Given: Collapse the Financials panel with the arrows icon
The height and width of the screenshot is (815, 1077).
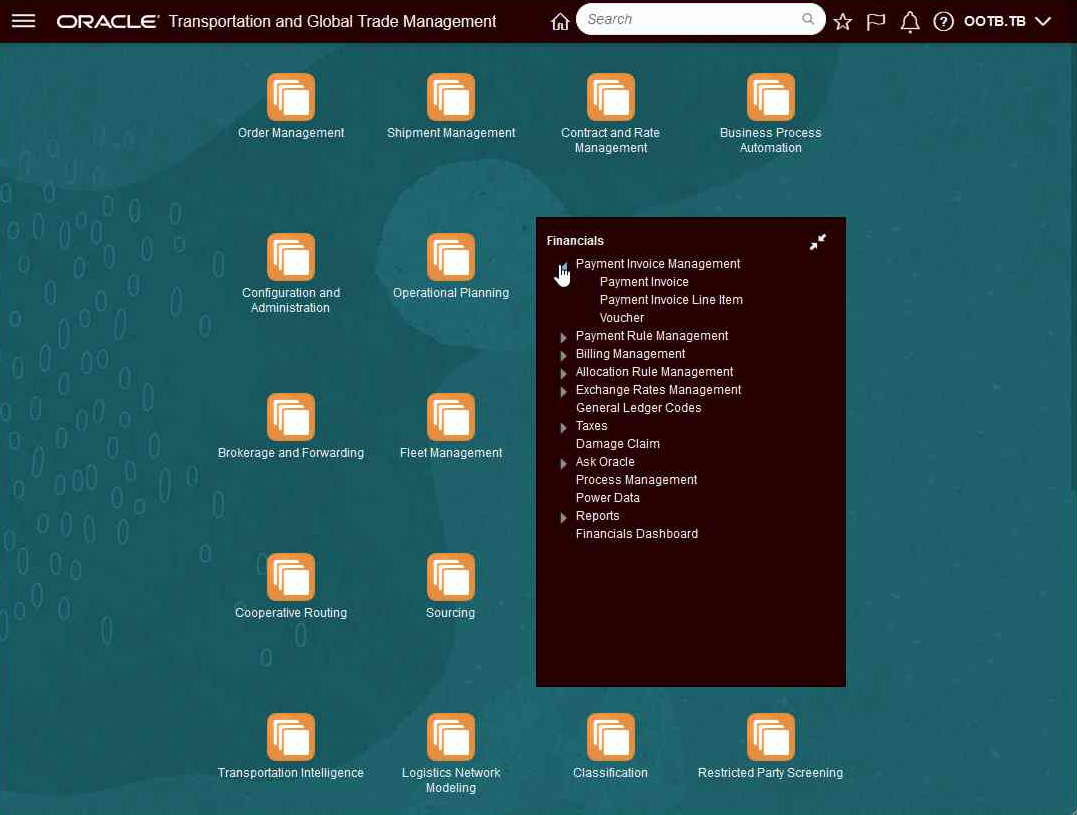Looking at the screenshot, I should coord(817,242).
